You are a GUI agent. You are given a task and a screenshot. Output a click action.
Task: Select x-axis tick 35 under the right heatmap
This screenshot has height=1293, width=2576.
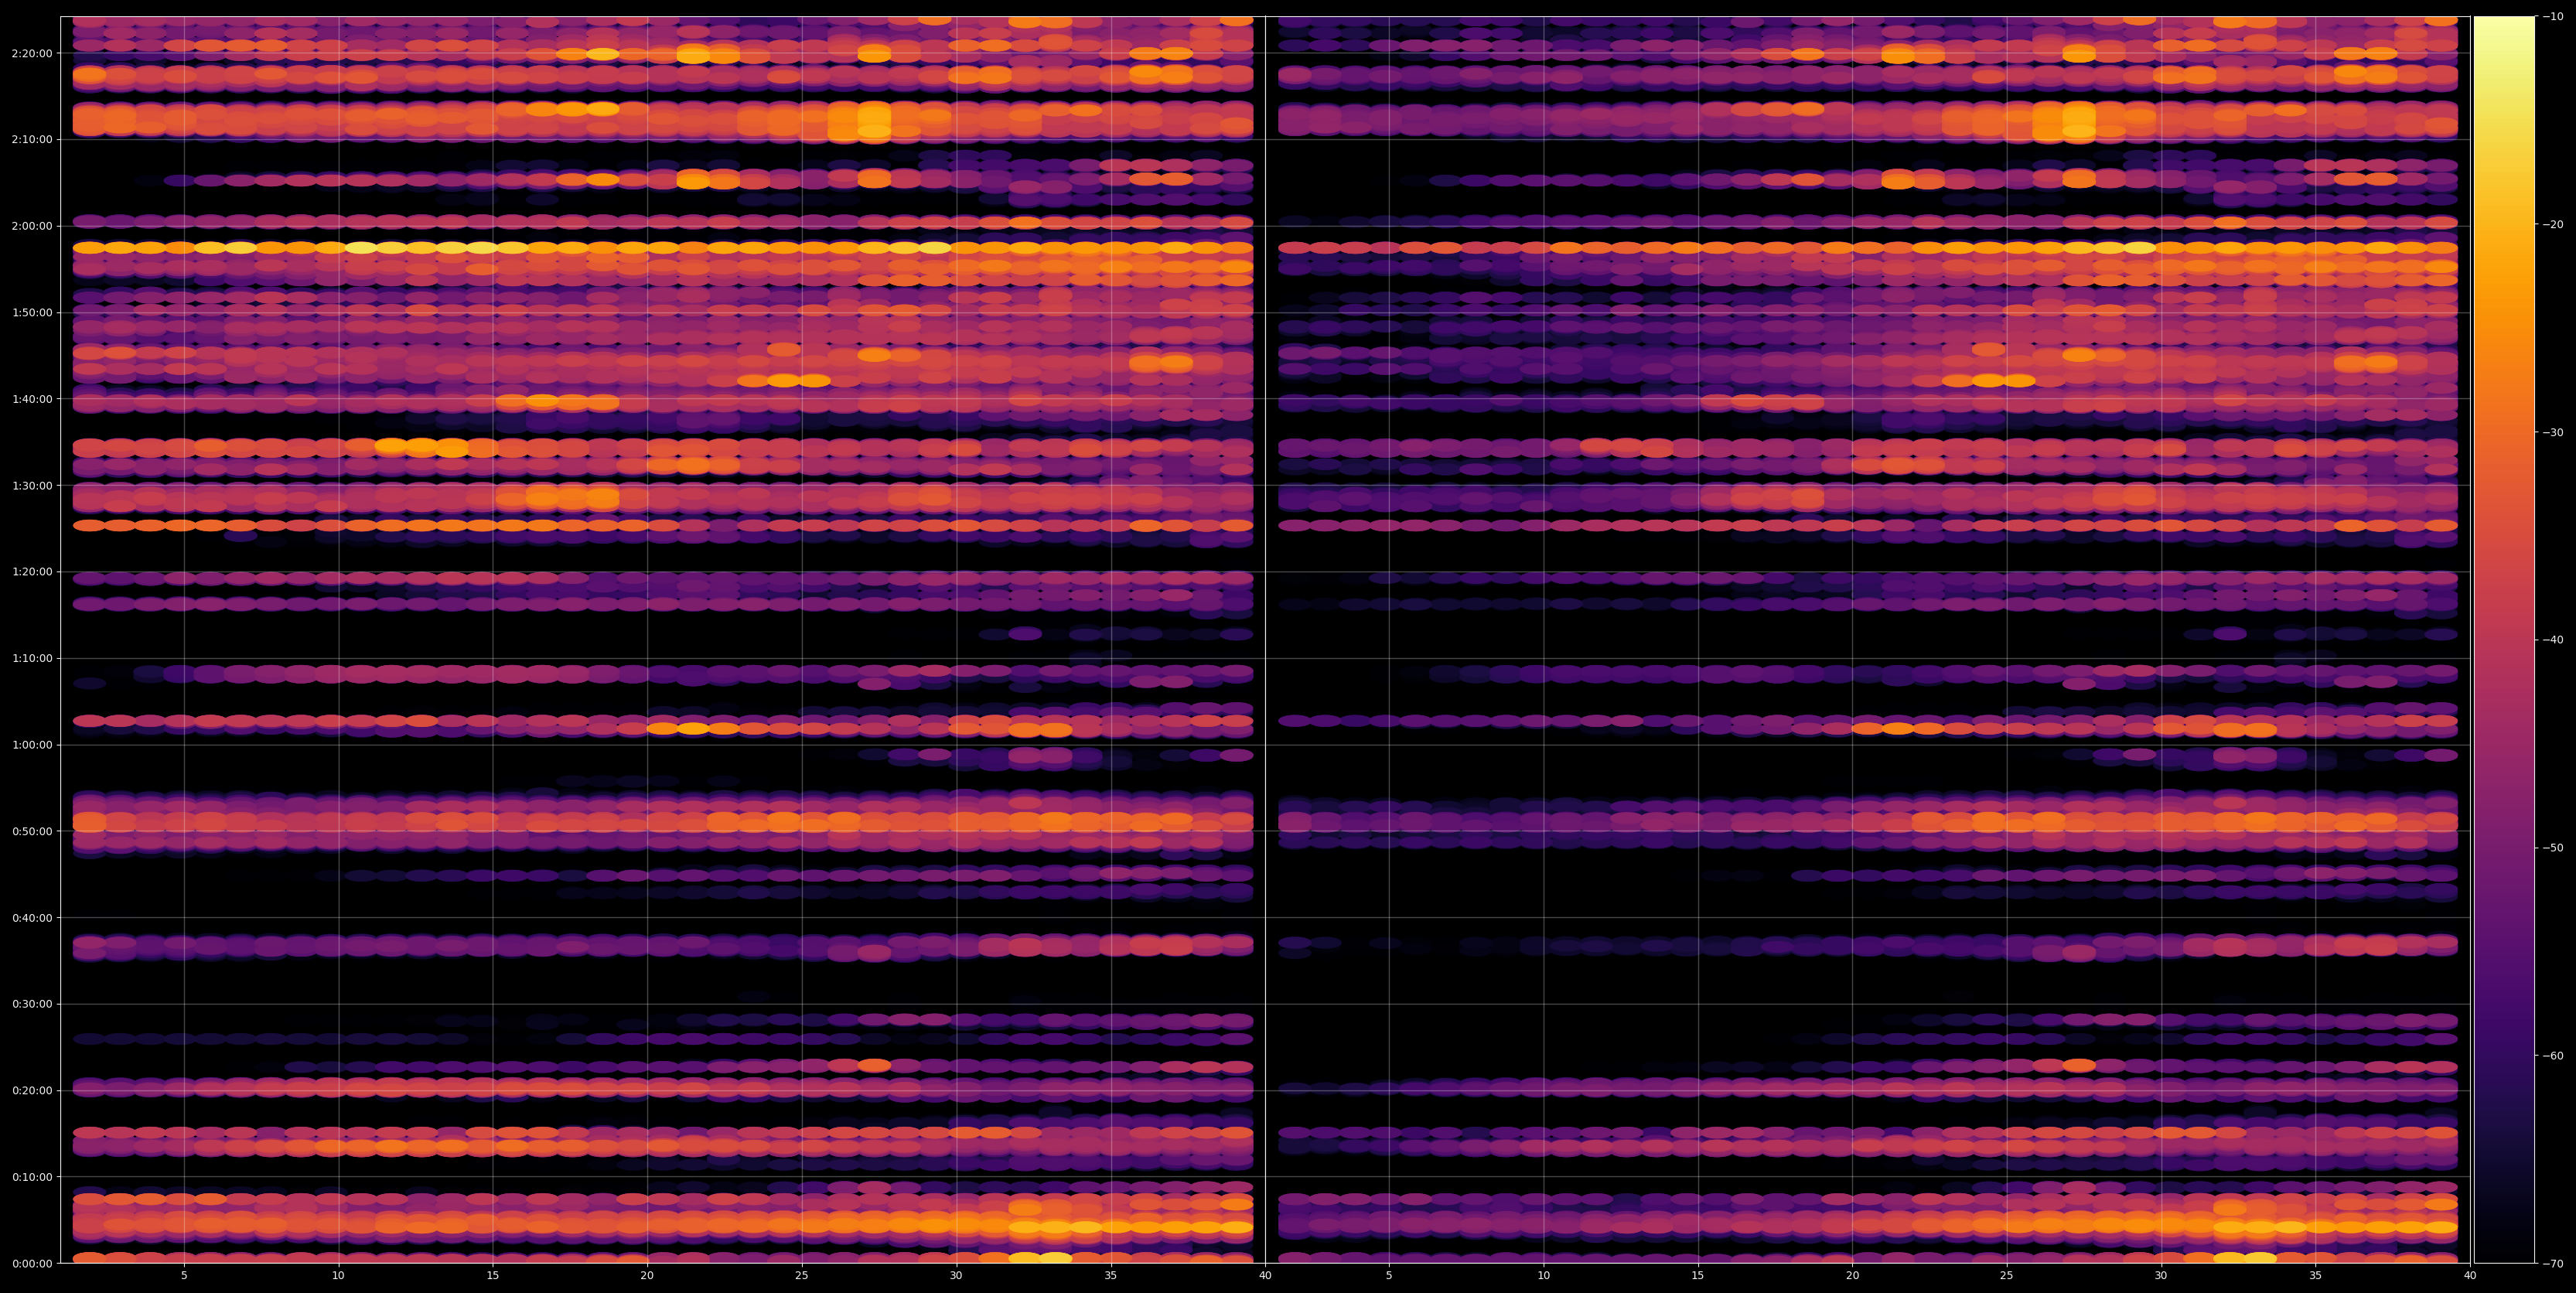(x=2316, y=1275)
